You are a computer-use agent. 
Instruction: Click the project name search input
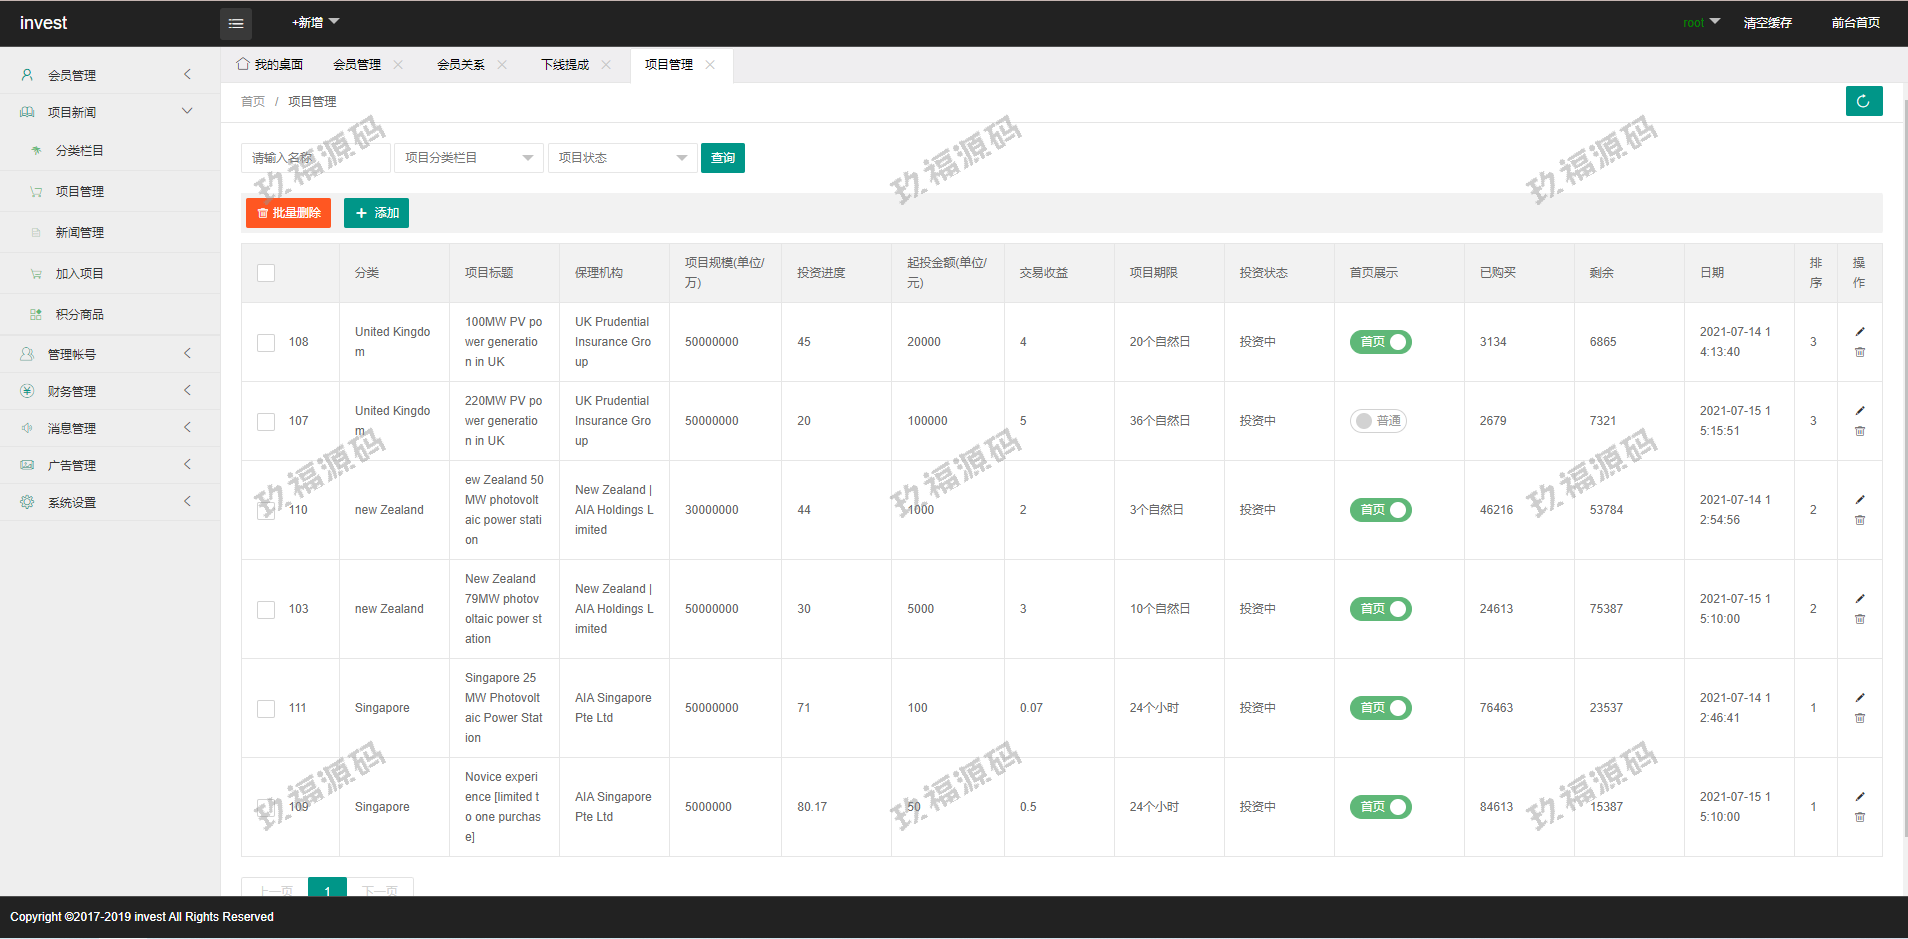point(315,158)
